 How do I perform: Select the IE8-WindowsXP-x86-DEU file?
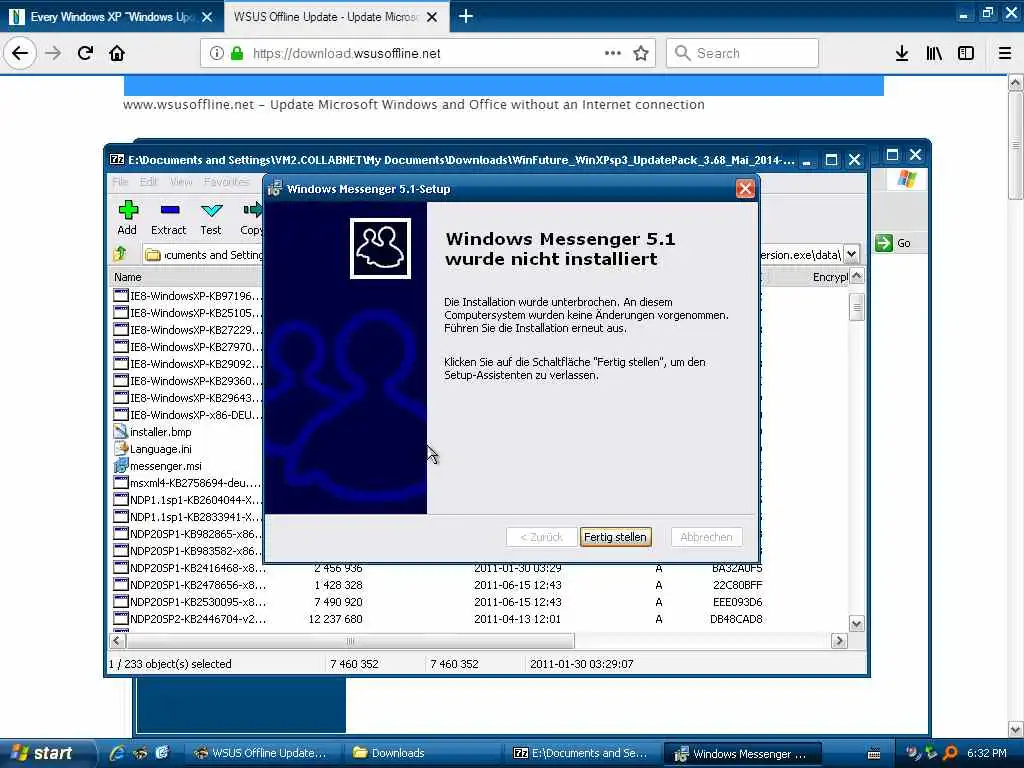[x=195, y=415]
